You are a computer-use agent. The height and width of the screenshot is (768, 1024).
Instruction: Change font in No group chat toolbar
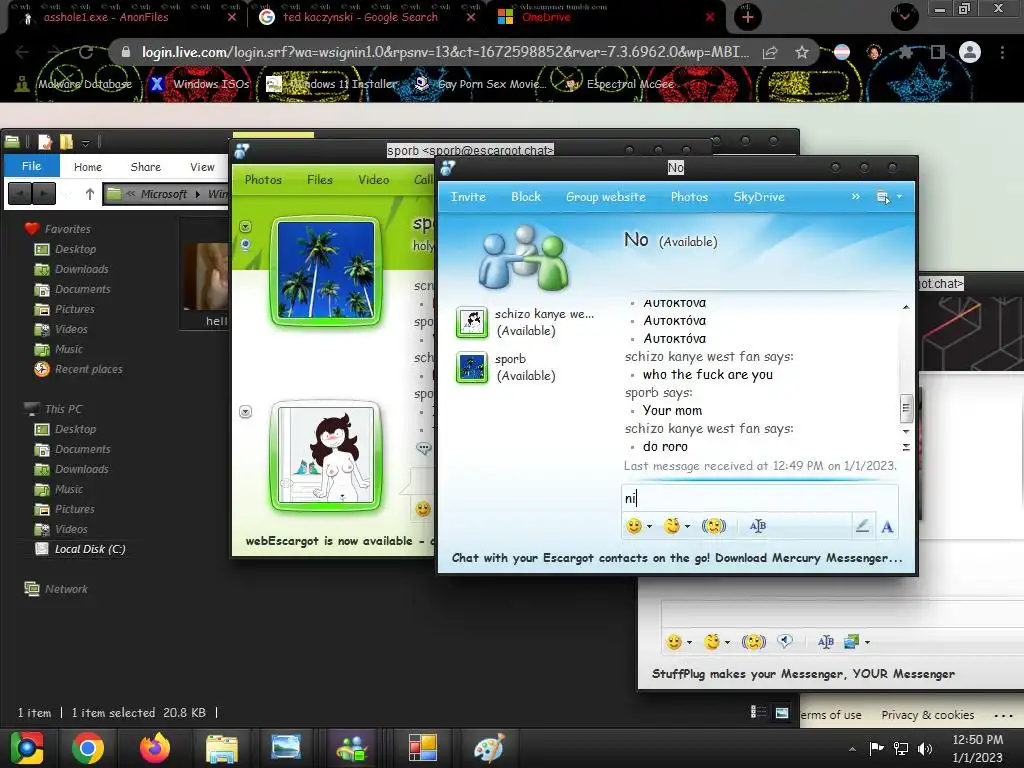click(x=758, y=526)
